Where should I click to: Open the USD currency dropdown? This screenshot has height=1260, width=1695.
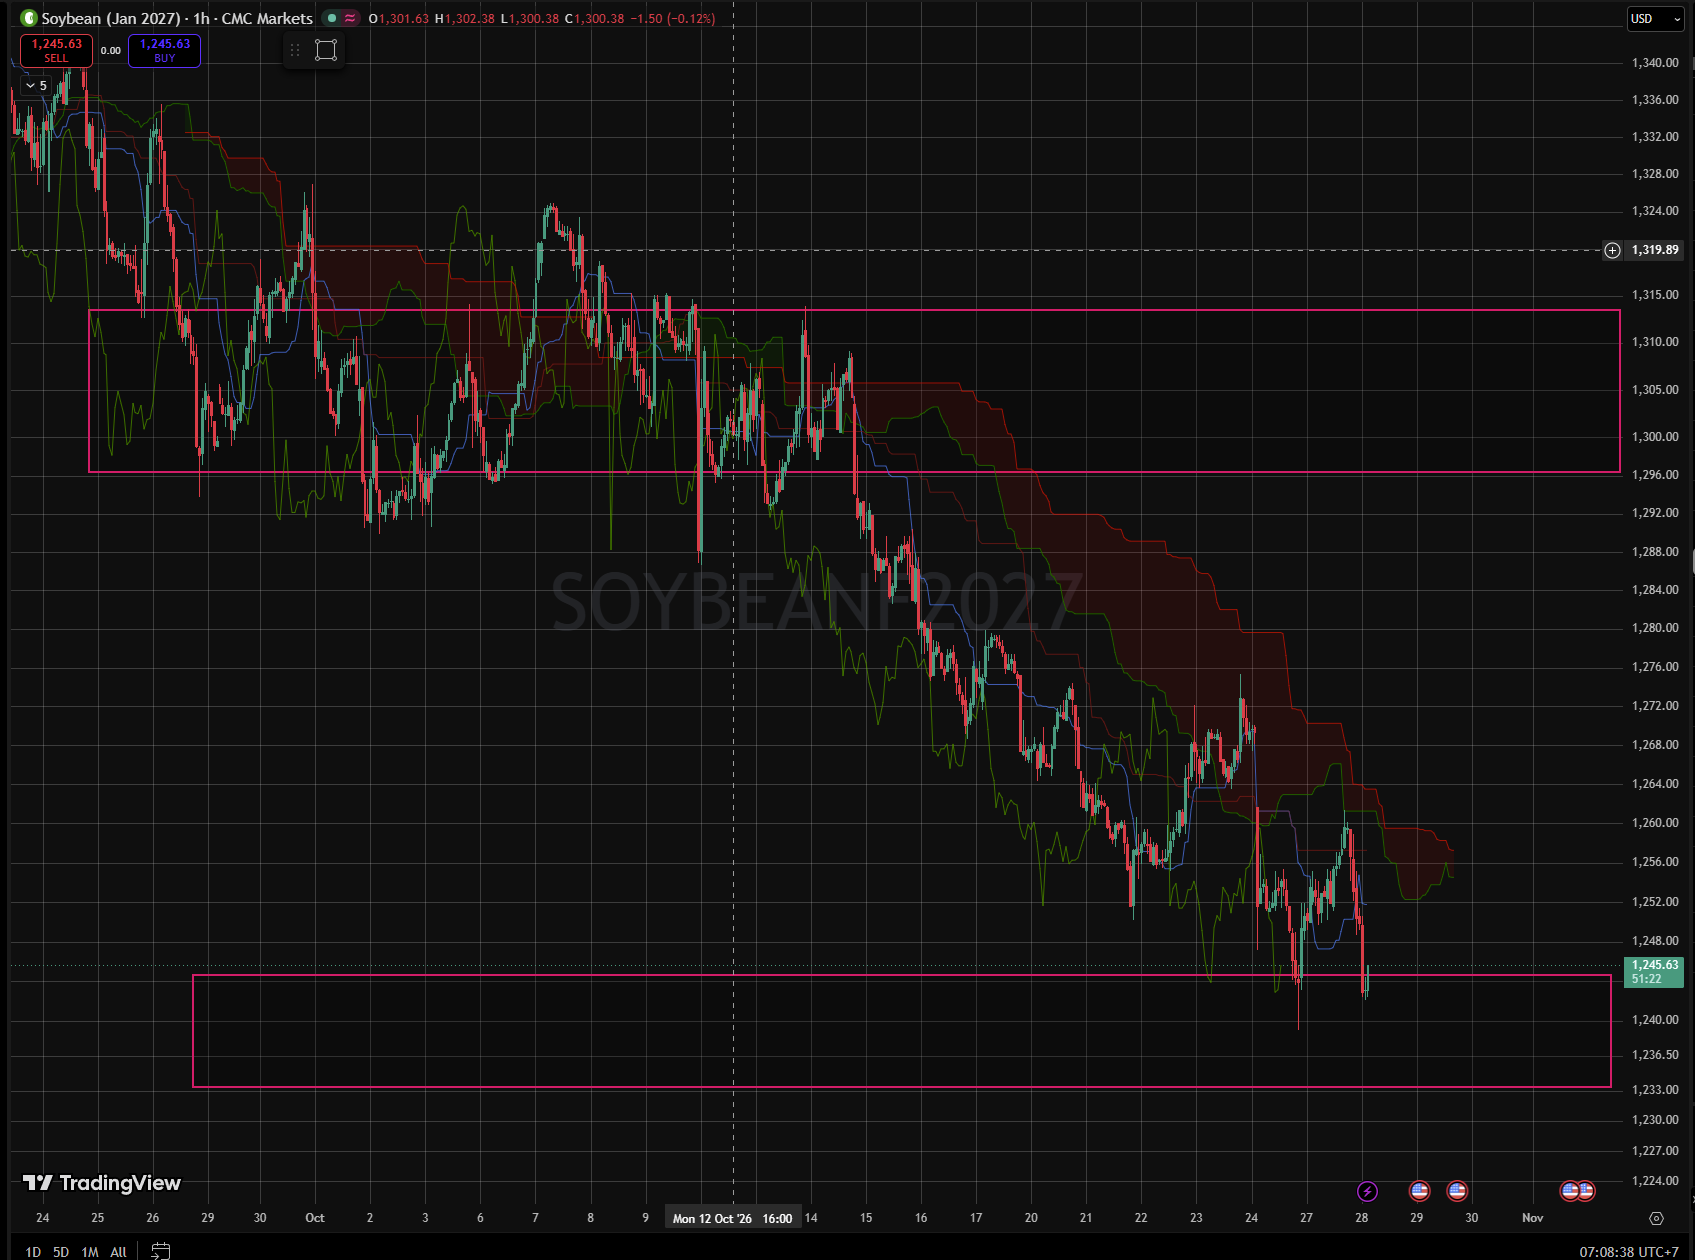click(x=1656, y=19)
